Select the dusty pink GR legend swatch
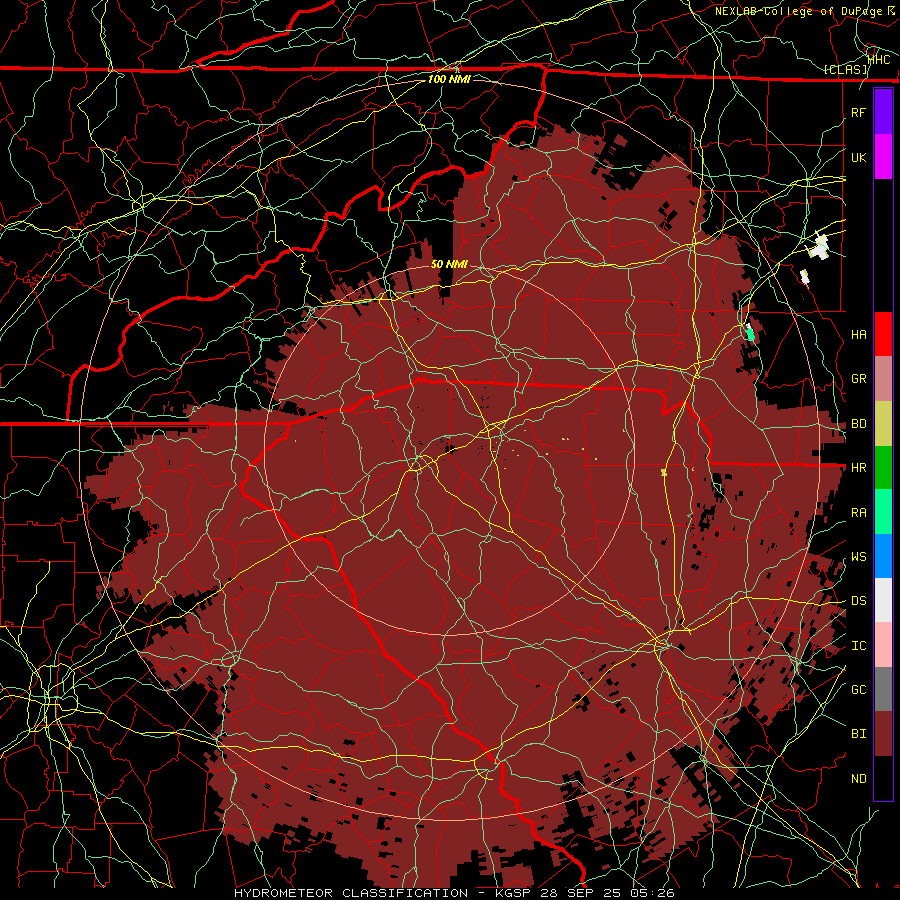900x900 pixels. (883, 378)
